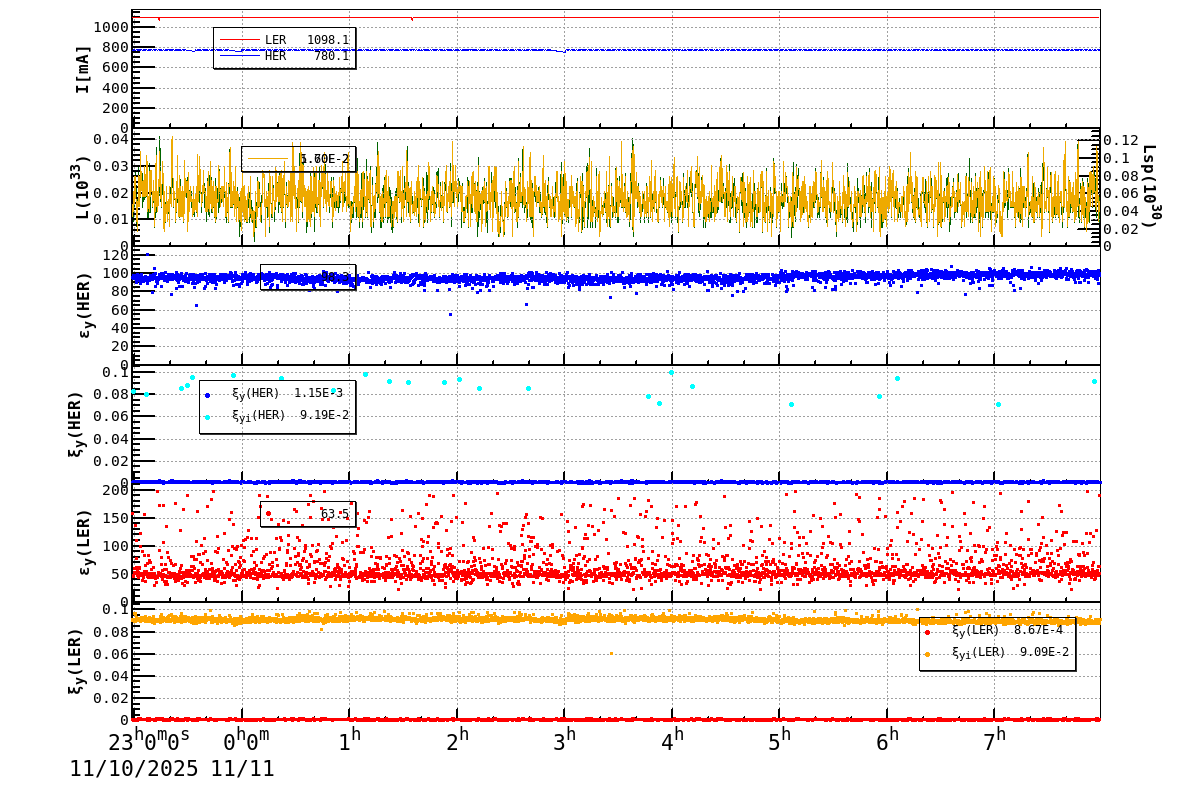Screen dimensions: 1200x798
Task: Click the 5h time axis tick label
Action: pos(779,741)
